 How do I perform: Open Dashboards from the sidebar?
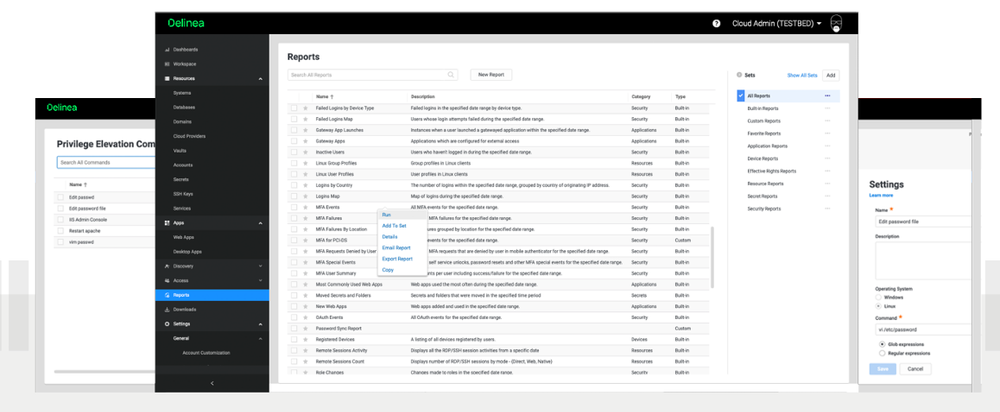click(x=185, y=49)
